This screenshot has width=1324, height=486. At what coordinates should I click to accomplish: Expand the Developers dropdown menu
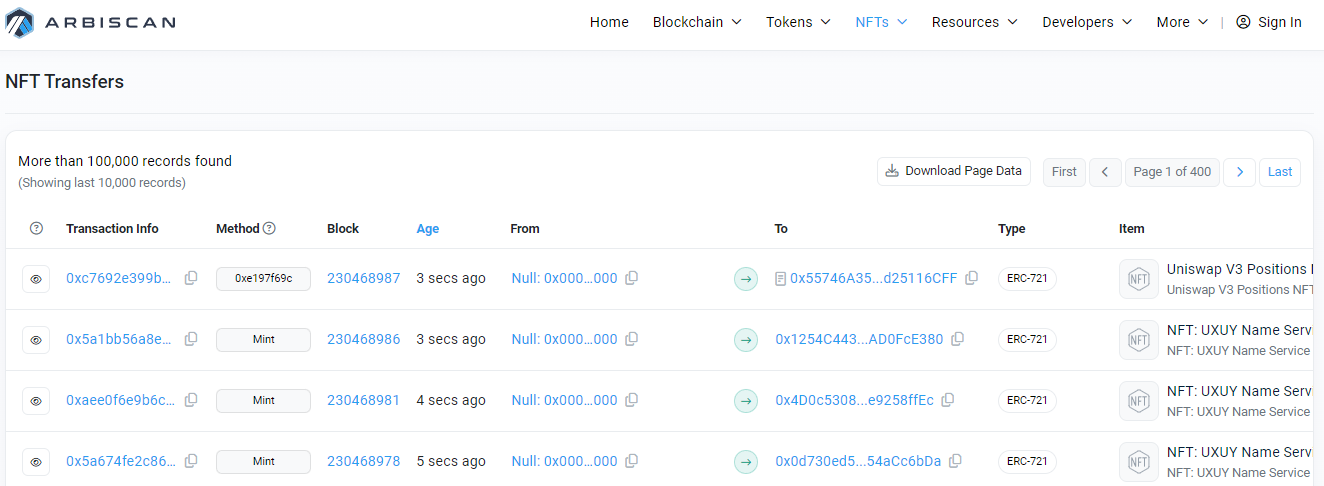[x=1087, y=22]
